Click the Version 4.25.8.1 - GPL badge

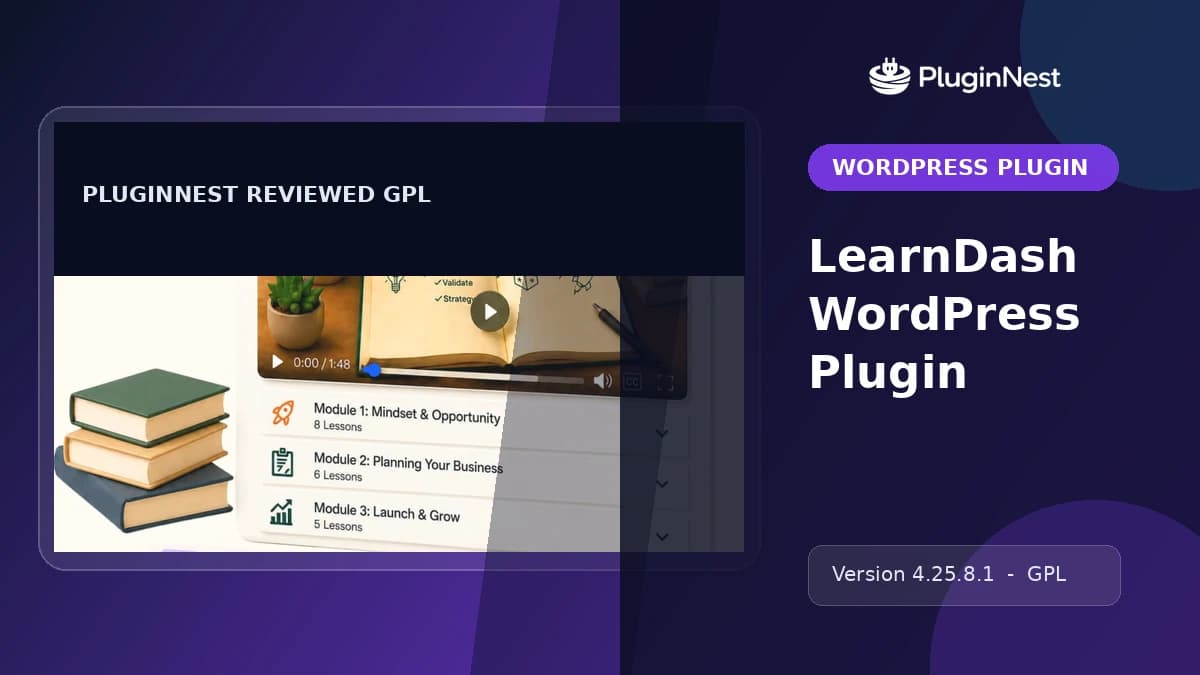coord(964,575)
